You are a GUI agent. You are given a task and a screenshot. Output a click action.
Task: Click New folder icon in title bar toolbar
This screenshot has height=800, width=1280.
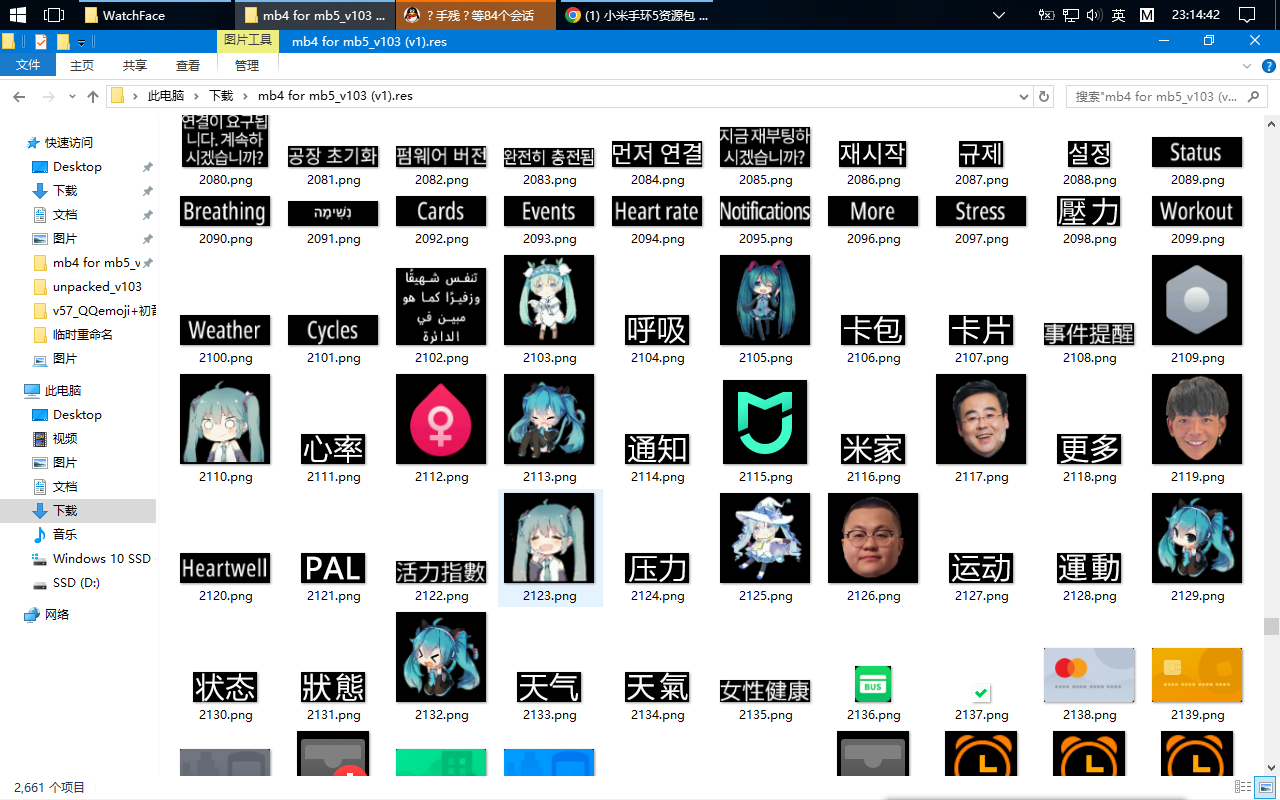pyautogui.click(x=63, y=42)
